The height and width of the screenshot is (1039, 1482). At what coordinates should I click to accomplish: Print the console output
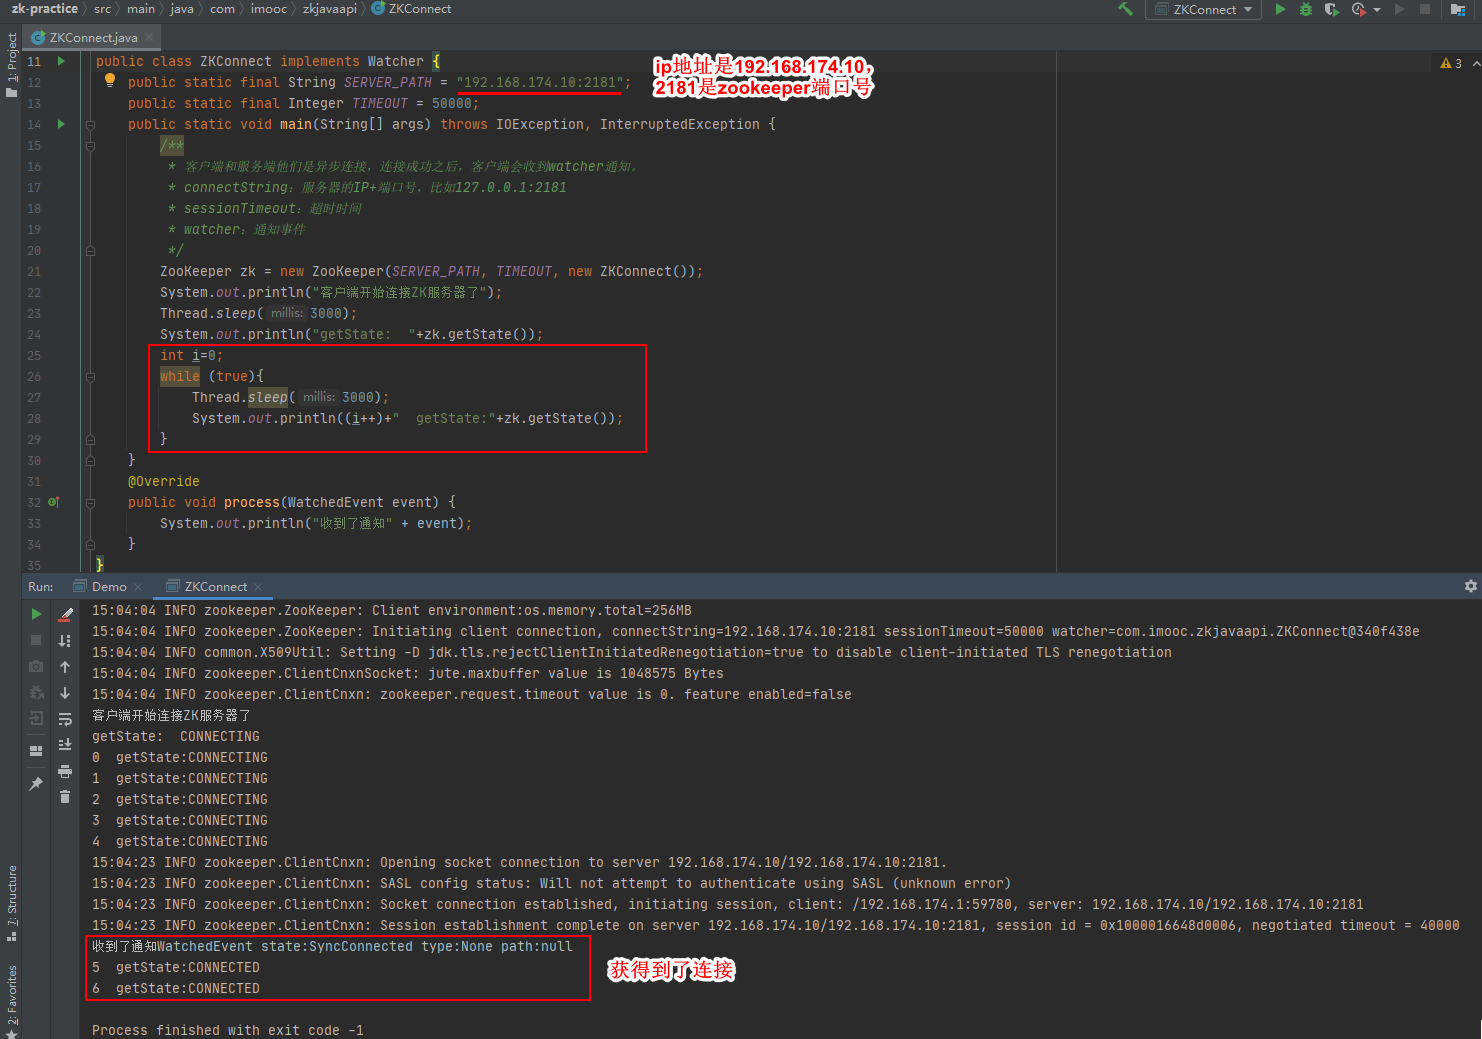pos(65,771)
